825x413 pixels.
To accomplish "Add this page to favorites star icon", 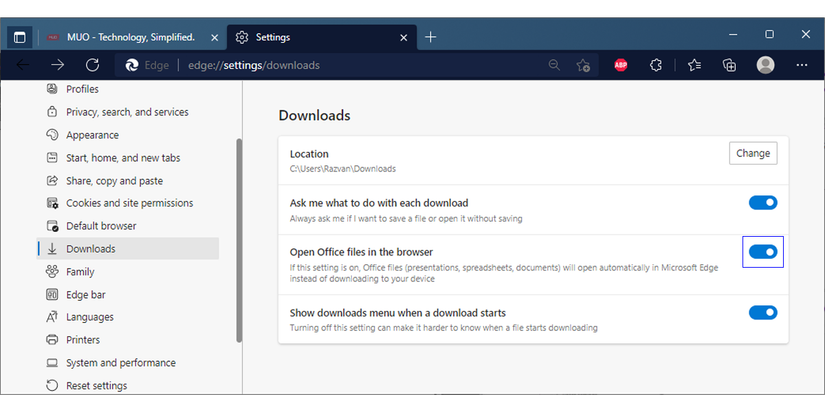I will tap(583, 65).
